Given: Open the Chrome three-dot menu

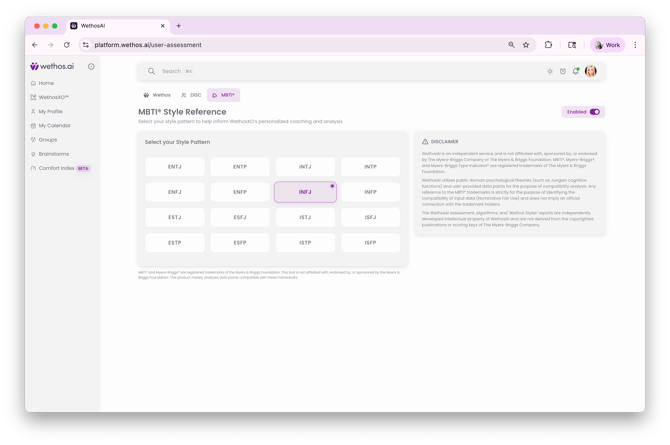Looking at the screenshot, I should [x=635, y=45].
